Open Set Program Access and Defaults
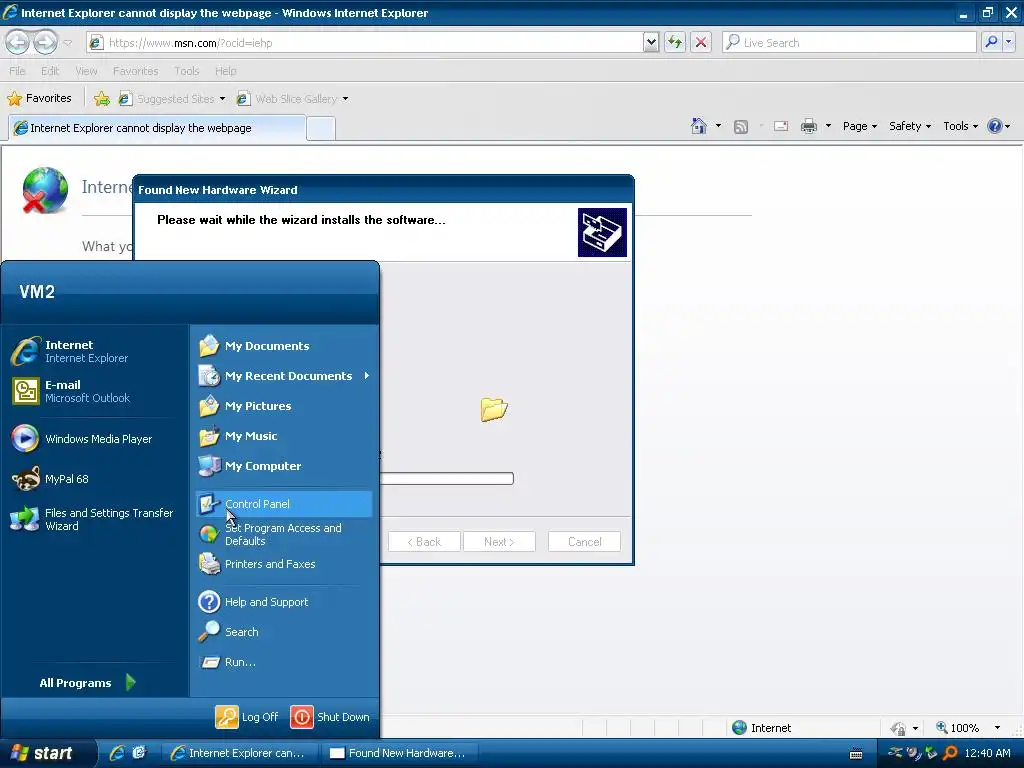Screen dimensions: 1024x768 [284, 534]
